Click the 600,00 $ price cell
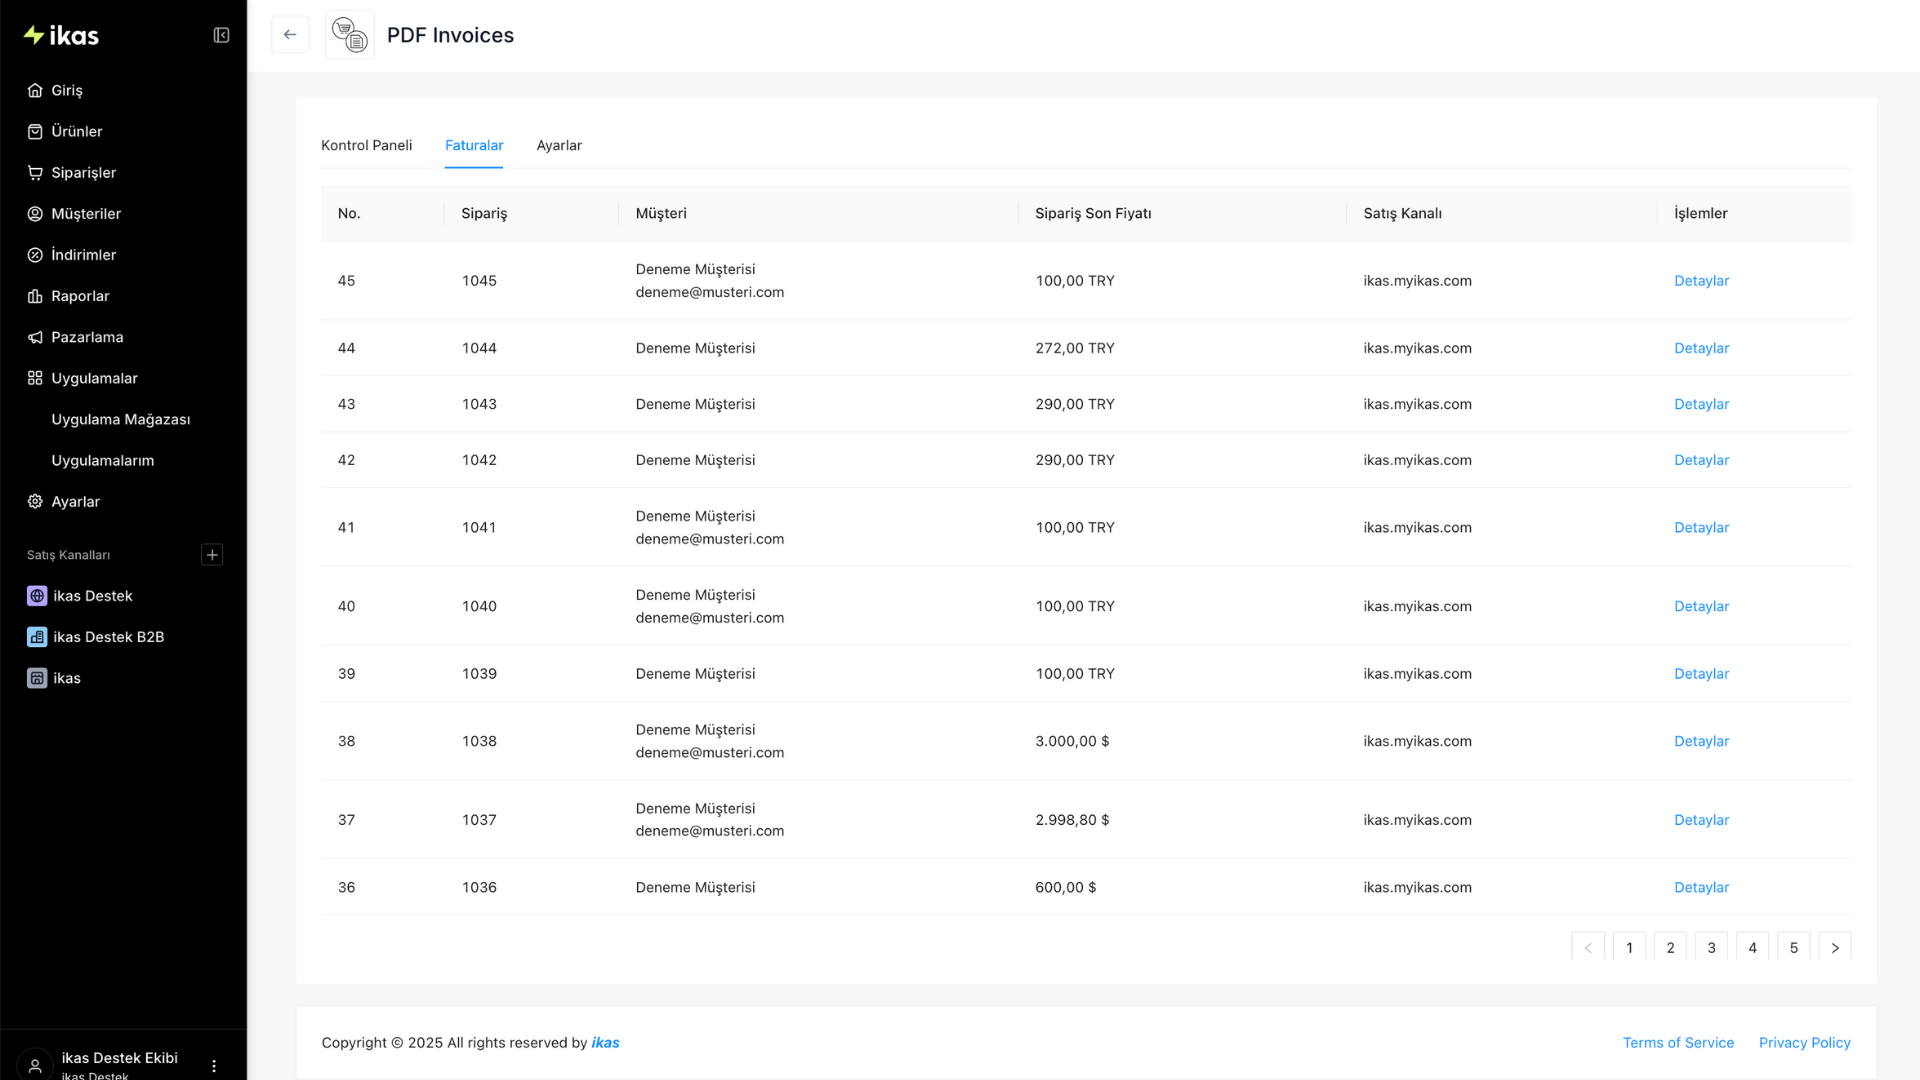 (1066, 887)
